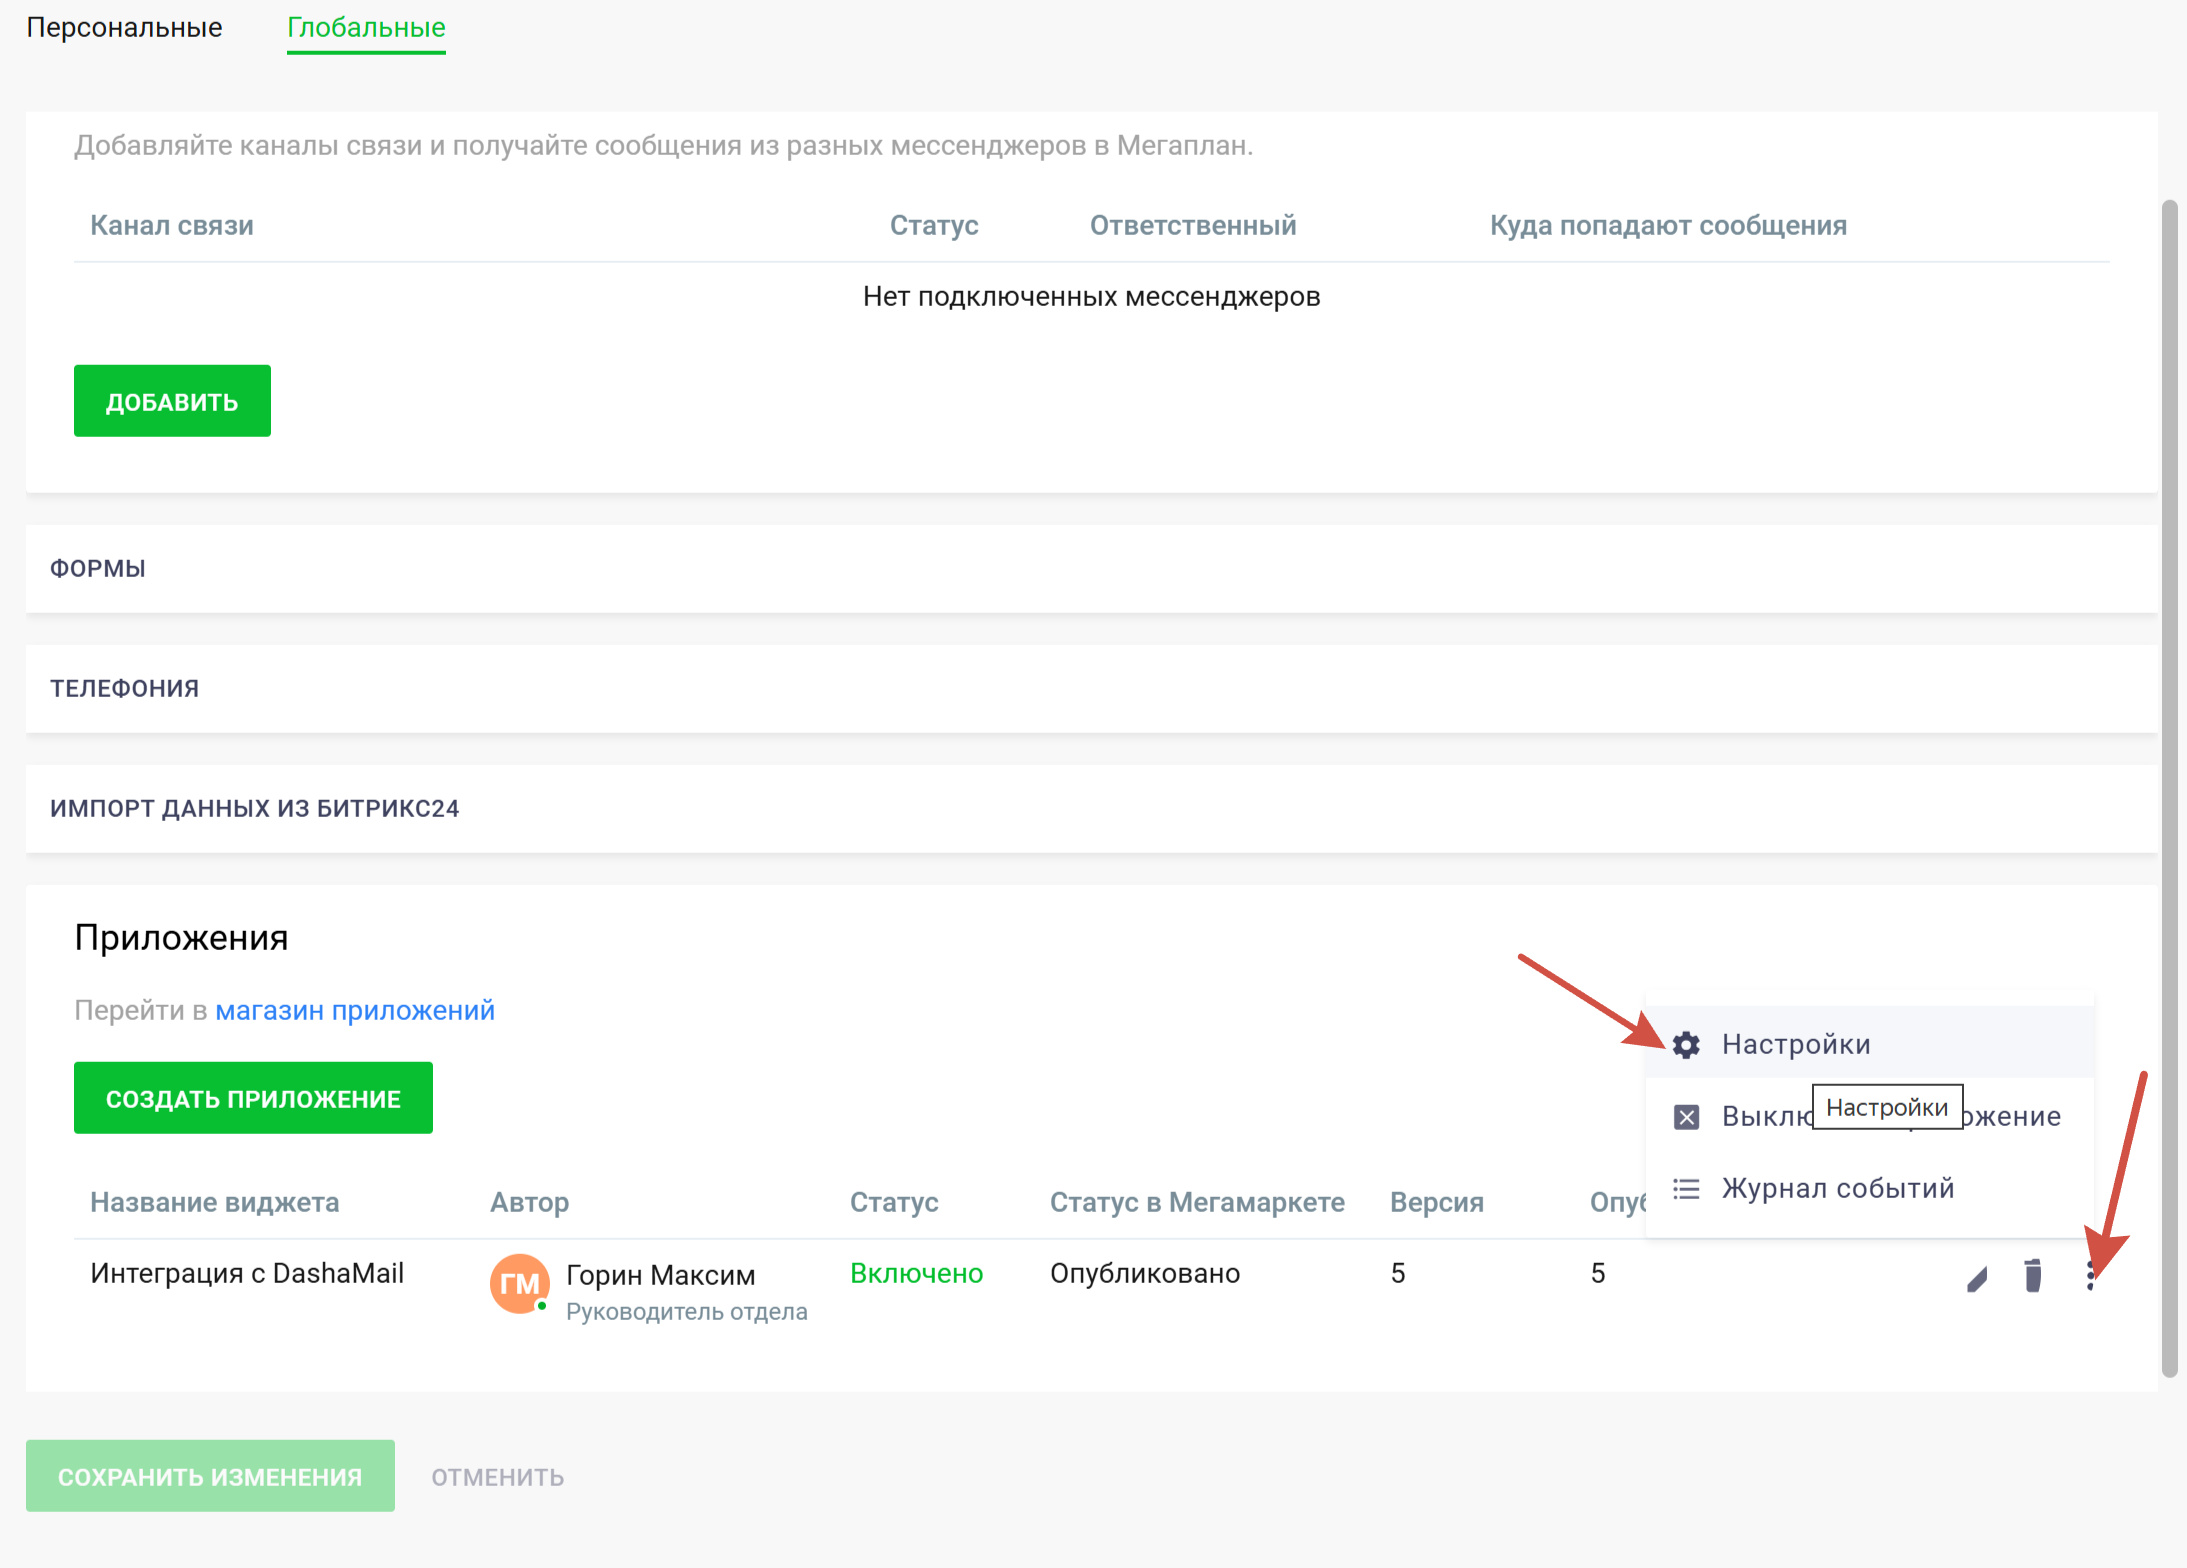2187x1568 pixels.
Task: Expand the ФОРМЫ section
Action: point(98,569)
